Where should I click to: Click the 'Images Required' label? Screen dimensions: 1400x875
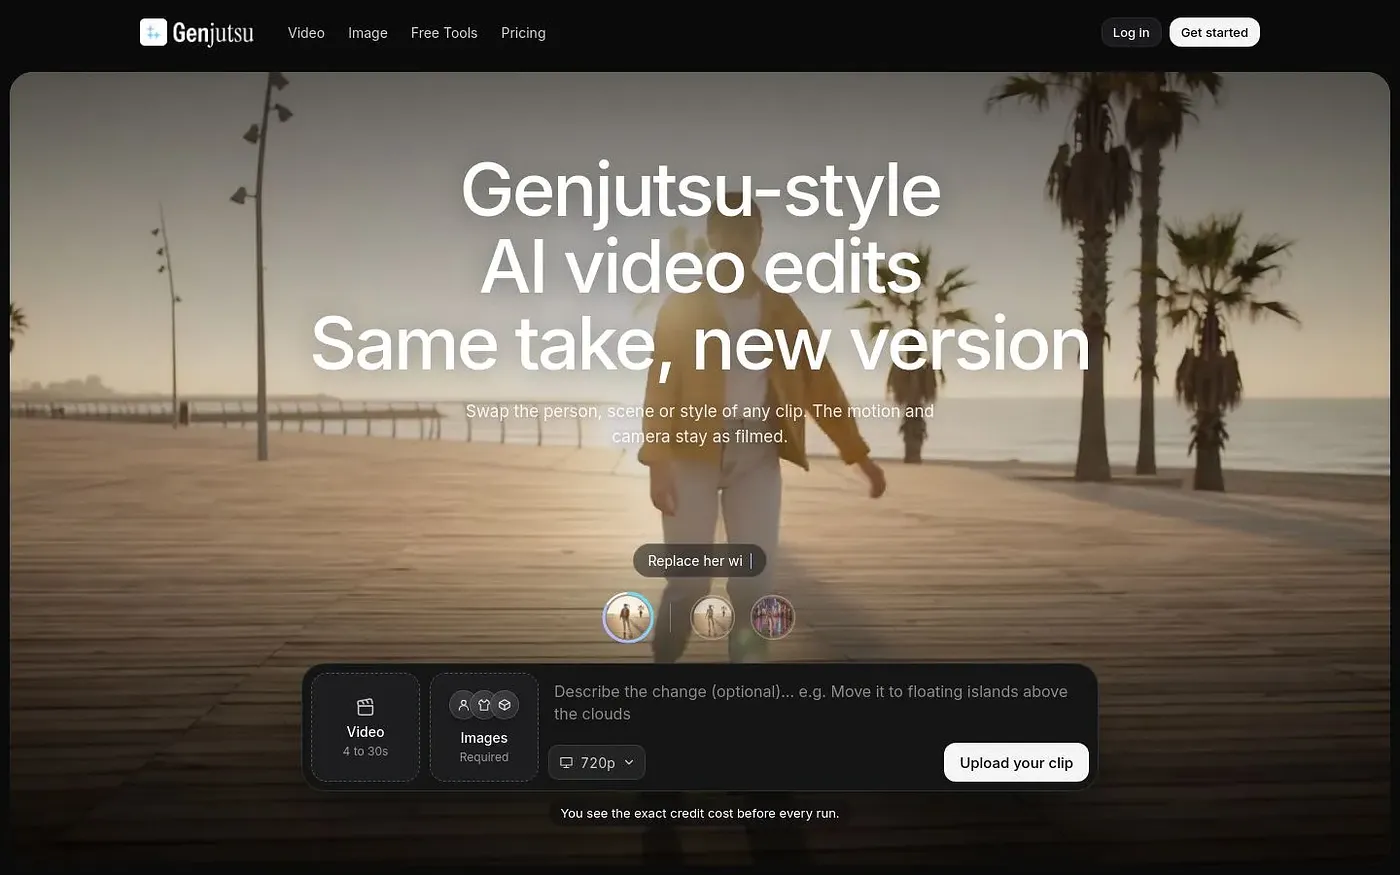click(x=484, y=746)
